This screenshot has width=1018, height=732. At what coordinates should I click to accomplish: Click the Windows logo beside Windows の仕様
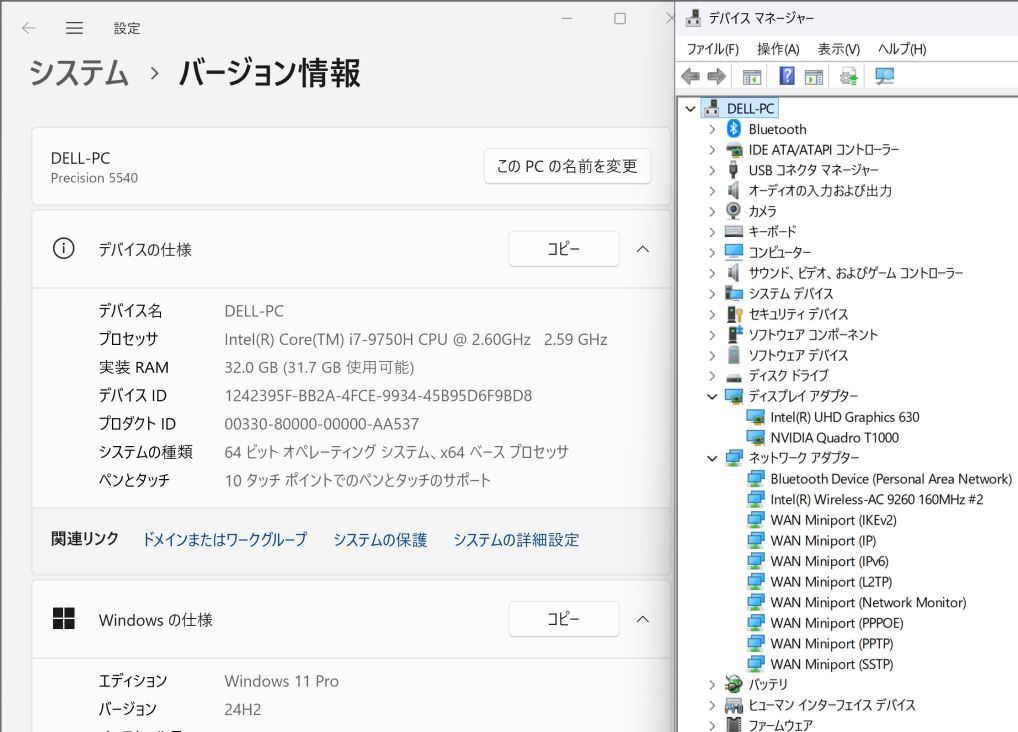point(64,619)
